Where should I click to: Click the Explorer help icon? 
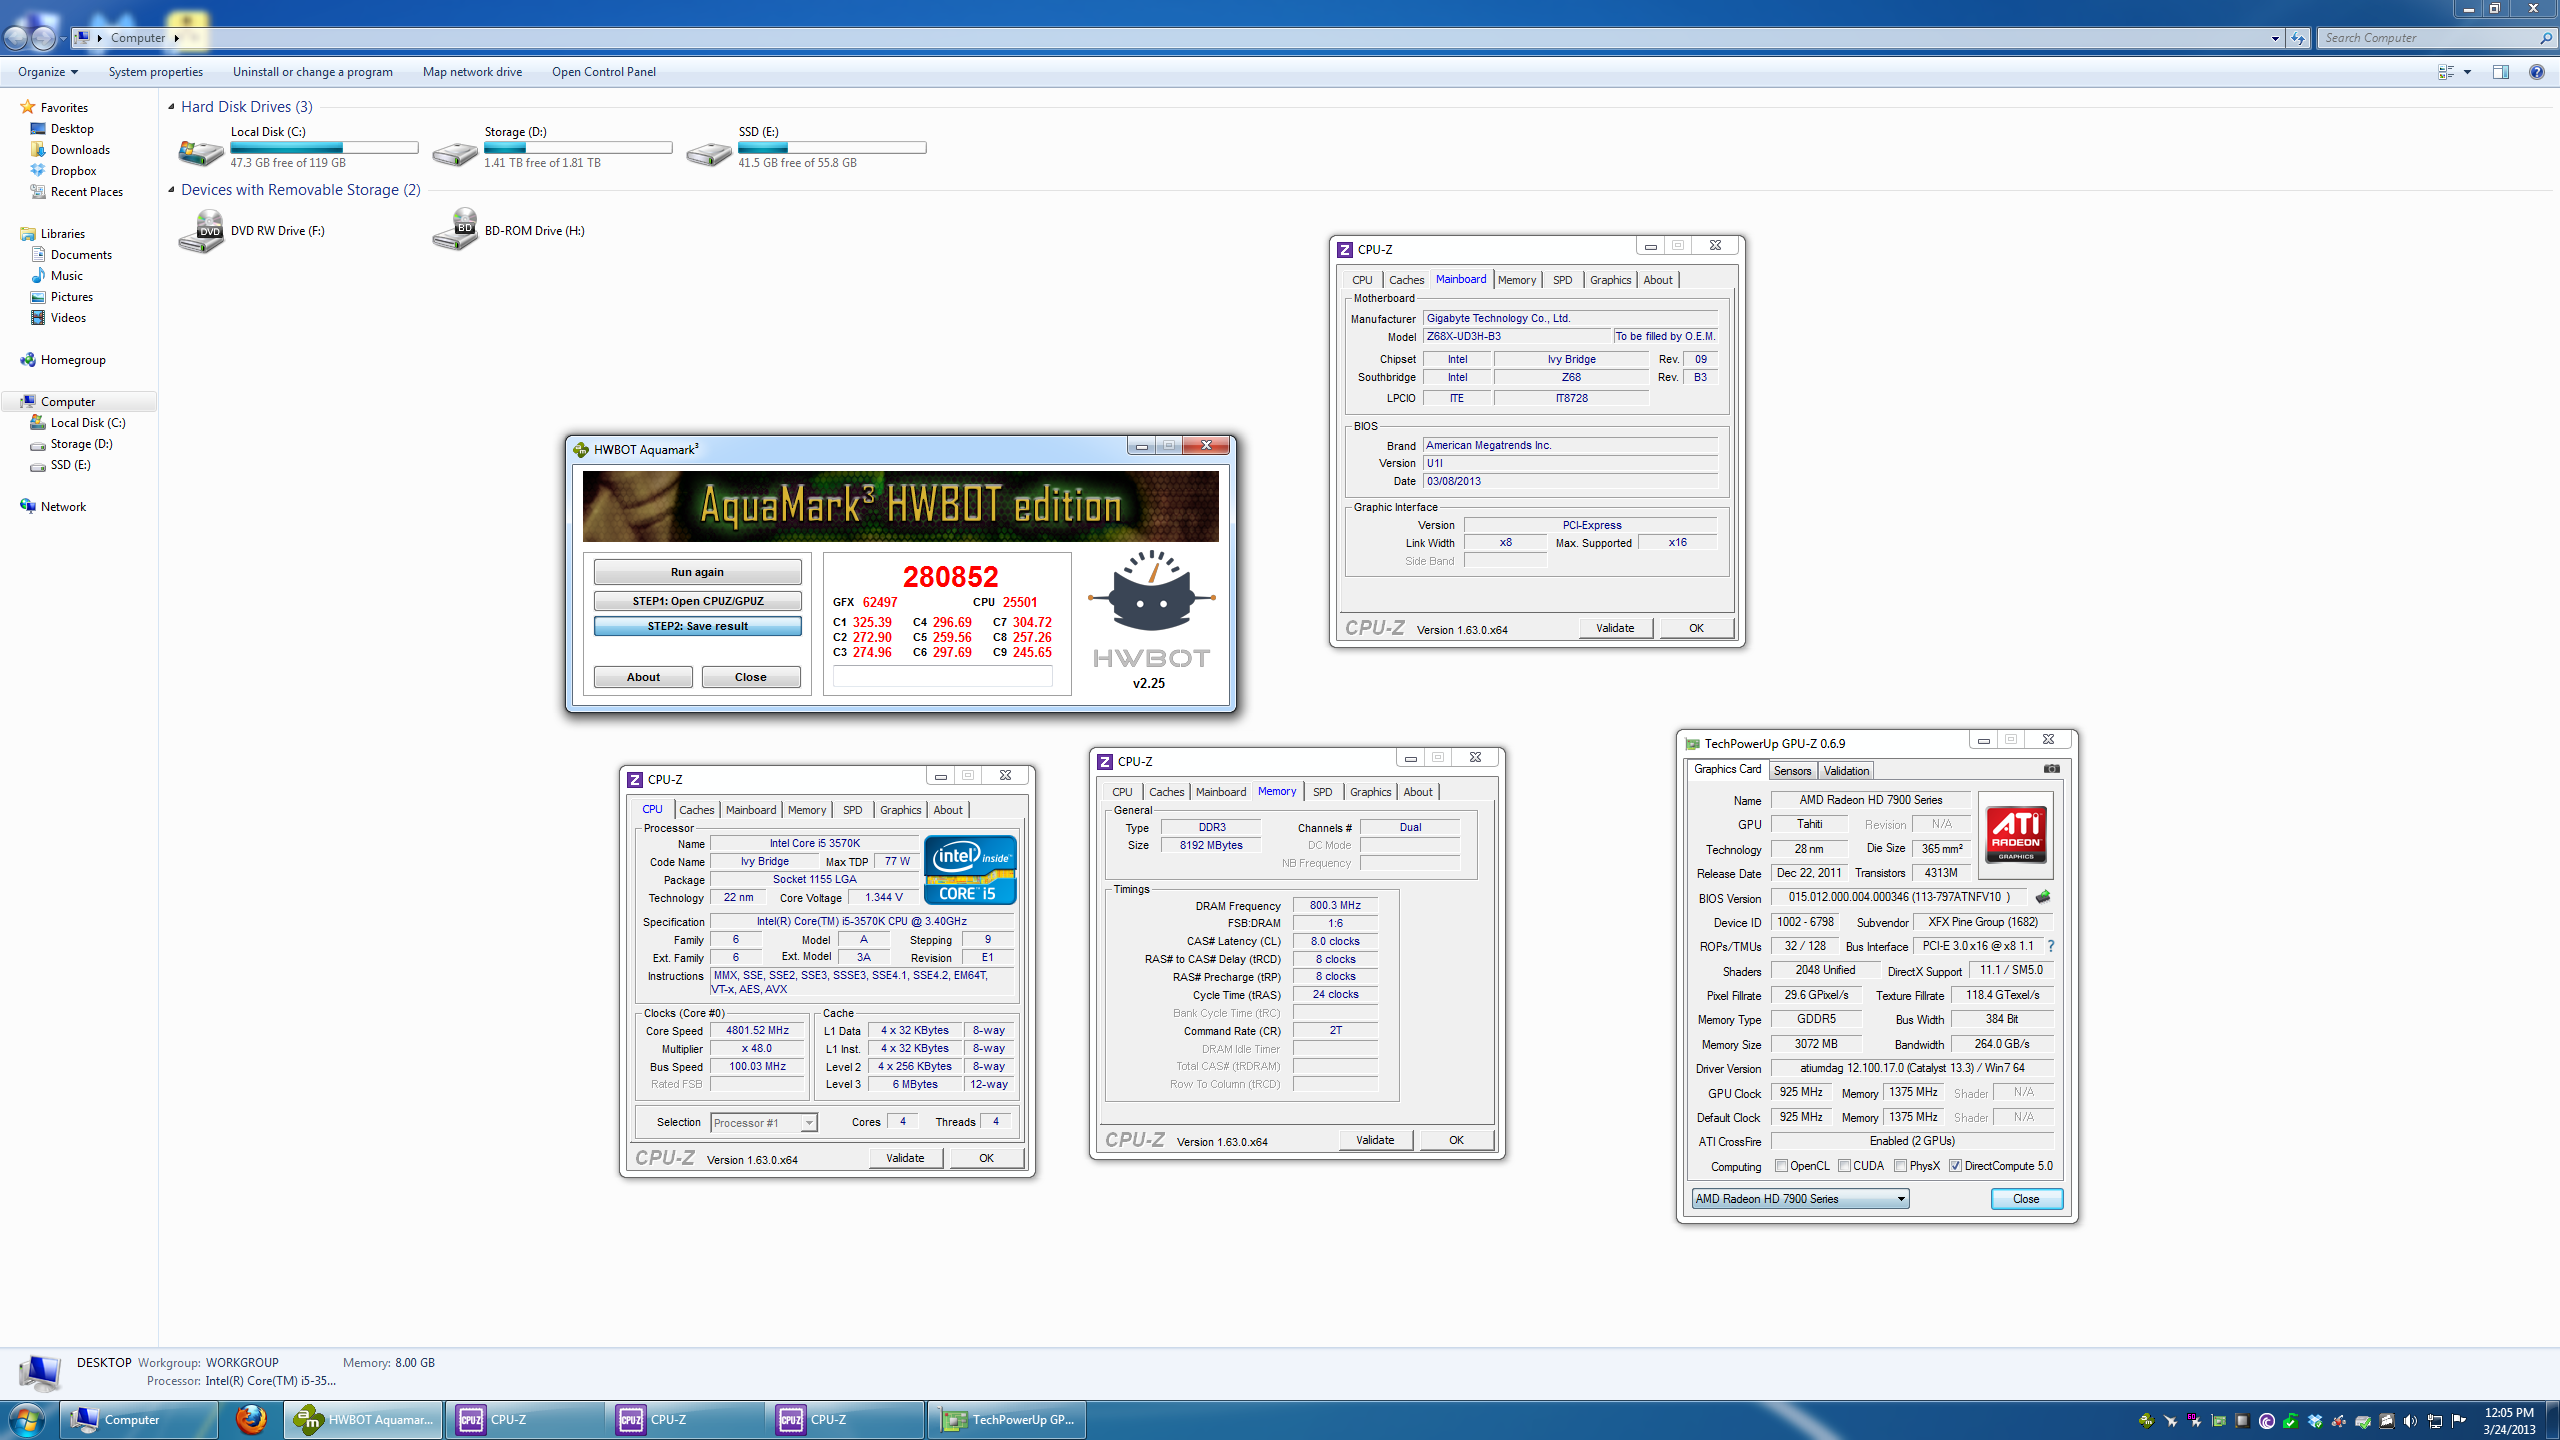pos(2537,72)
